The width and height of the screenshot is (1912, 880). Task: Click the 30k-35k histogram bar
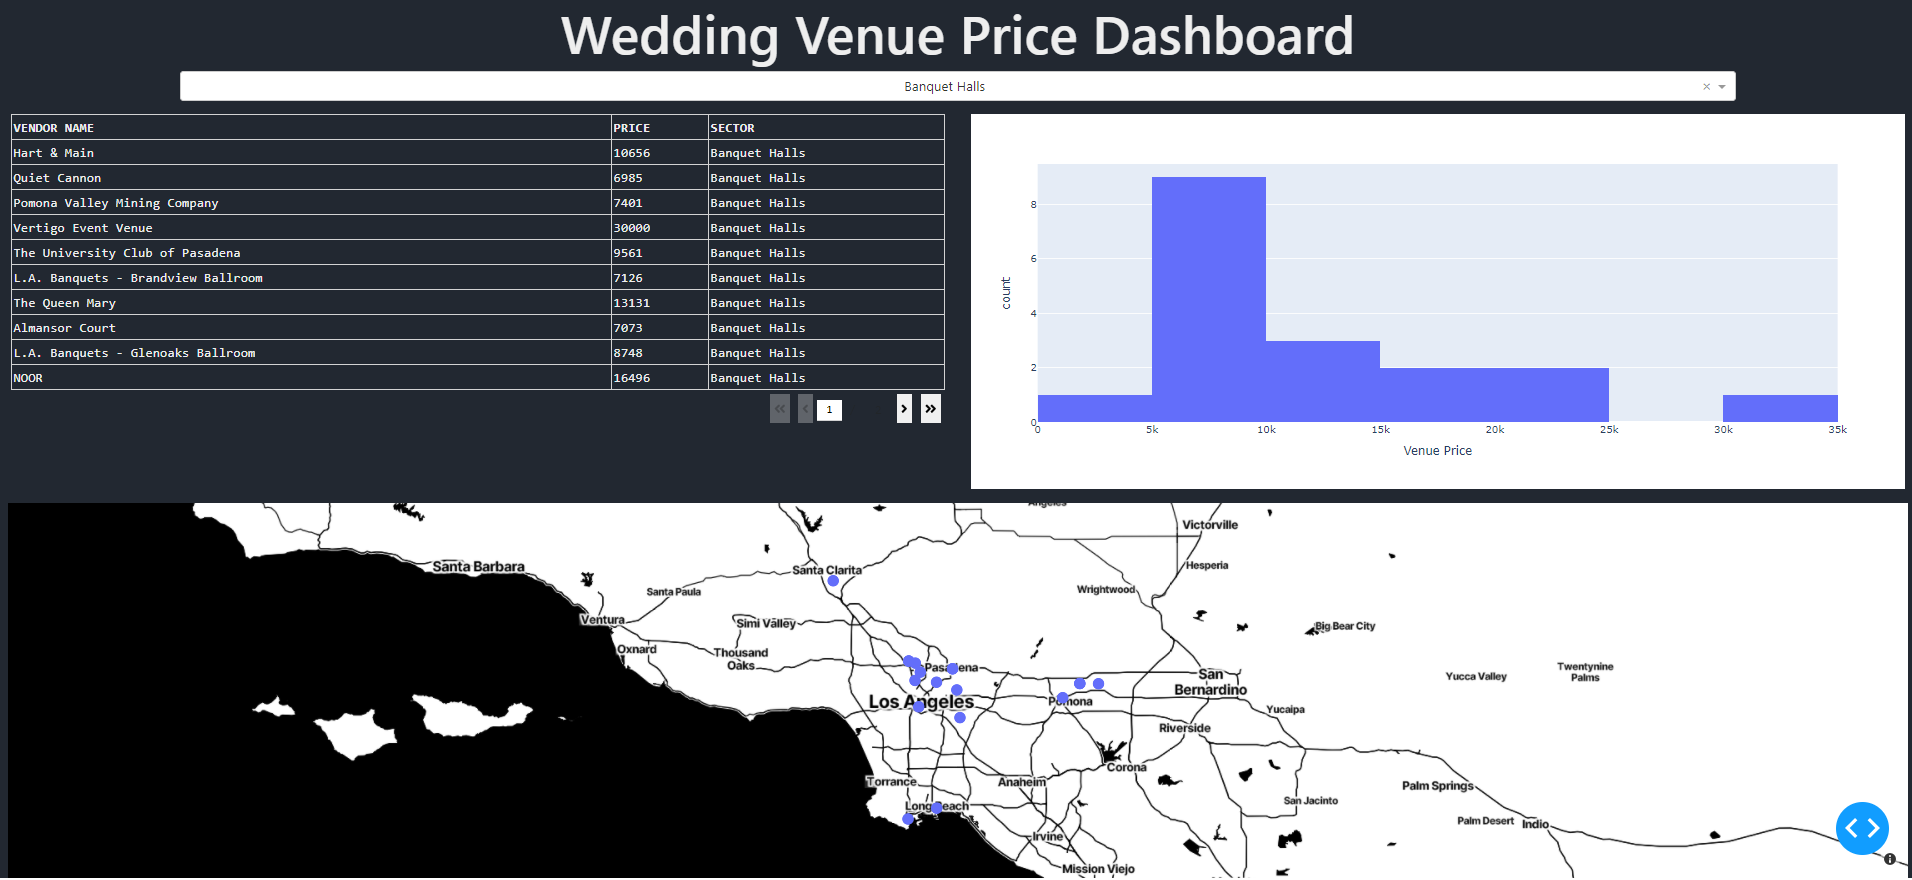coord(1780,408)
